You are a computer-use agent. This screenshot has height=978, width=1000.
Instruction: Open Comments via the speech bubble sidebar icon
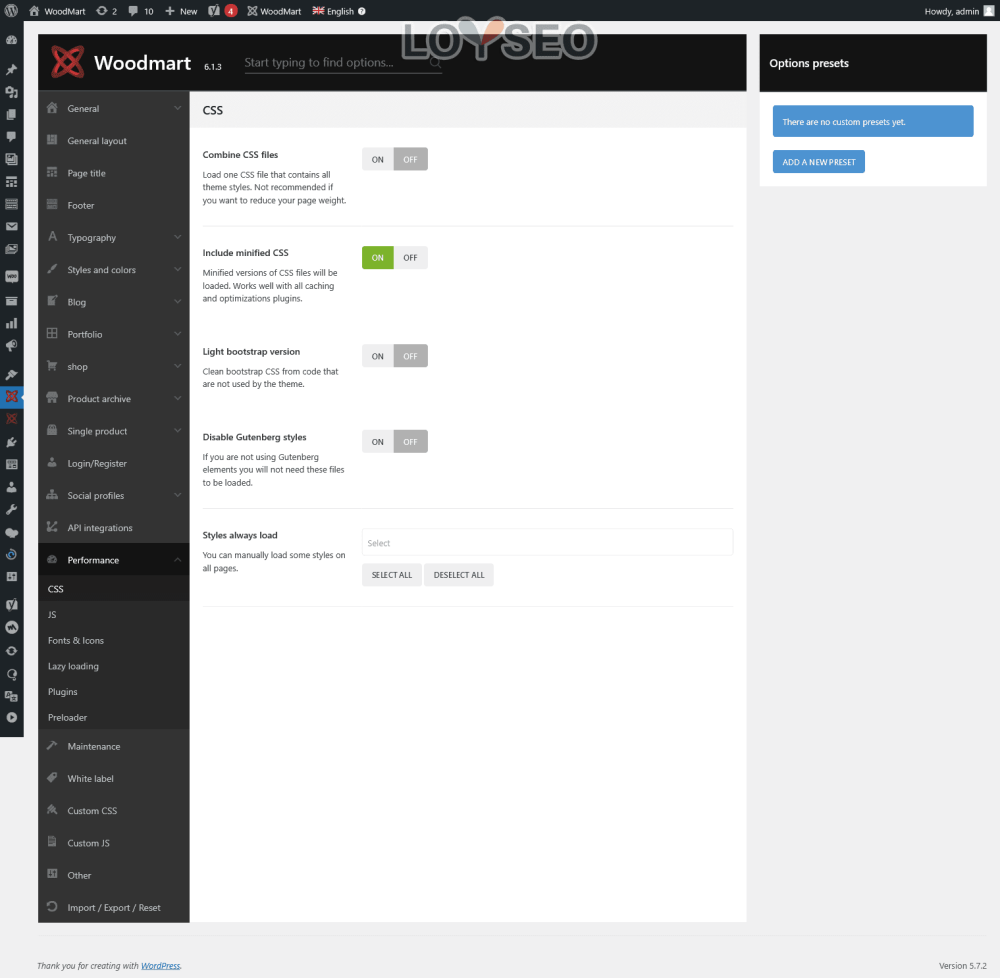11,136
